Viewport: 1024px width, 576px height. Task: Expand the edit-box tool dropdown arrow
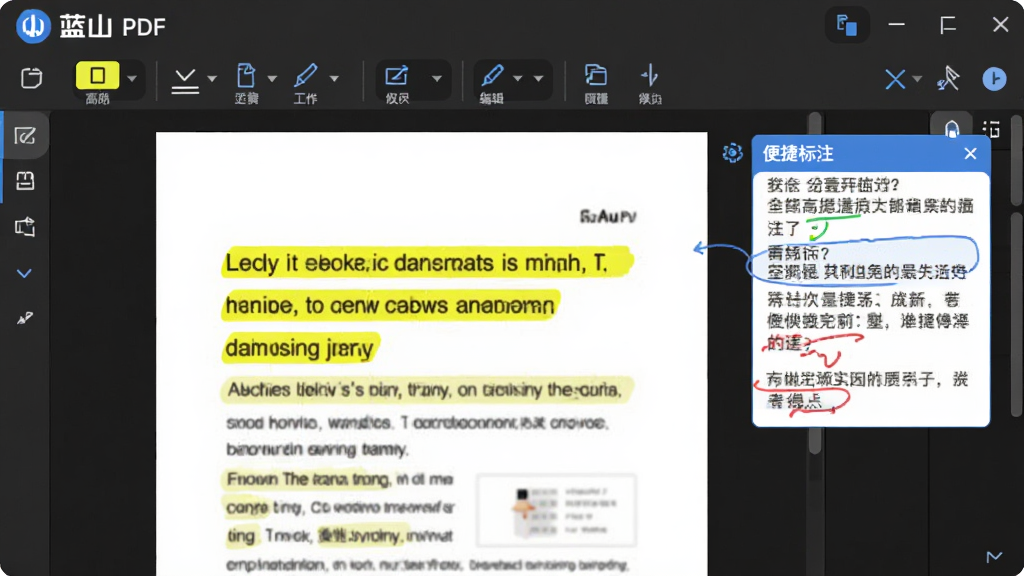tap(436, 79)
